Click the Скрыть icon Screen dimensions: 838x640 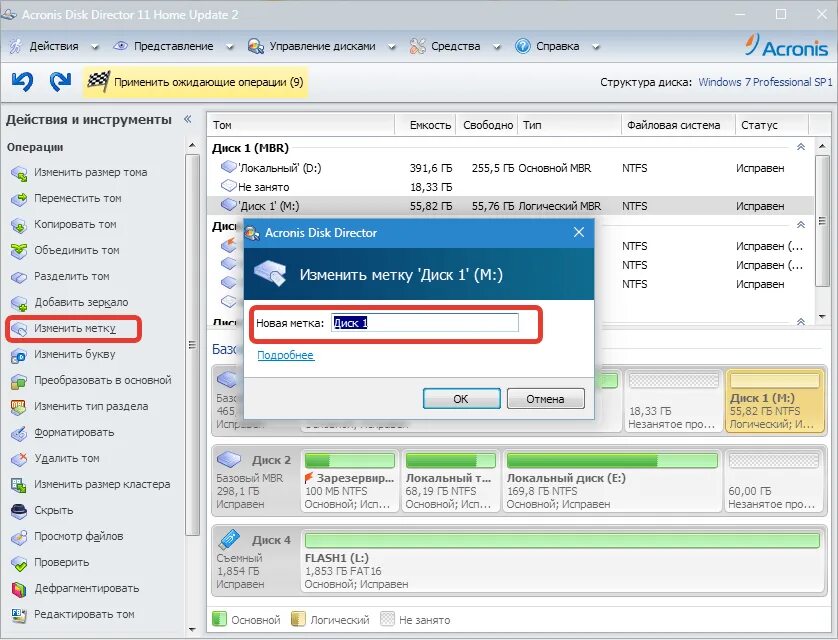tap(19, 511)
